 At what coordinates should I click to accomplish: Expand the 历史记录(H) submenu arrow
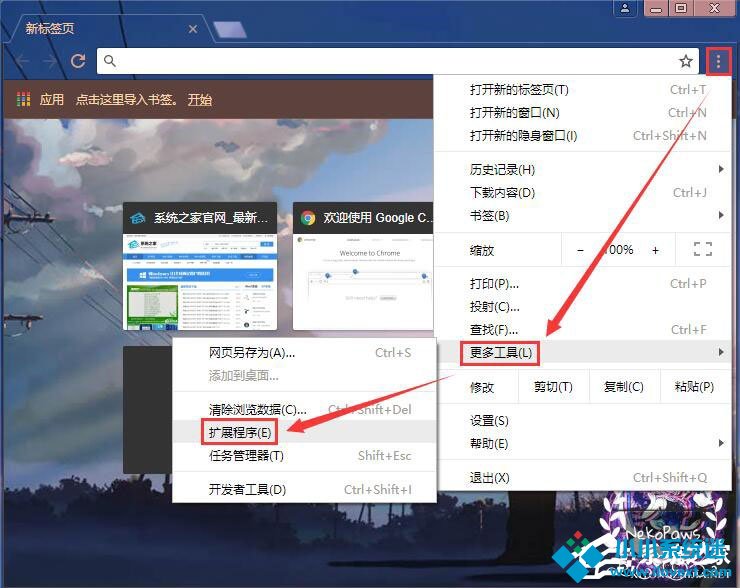(721, 169)
